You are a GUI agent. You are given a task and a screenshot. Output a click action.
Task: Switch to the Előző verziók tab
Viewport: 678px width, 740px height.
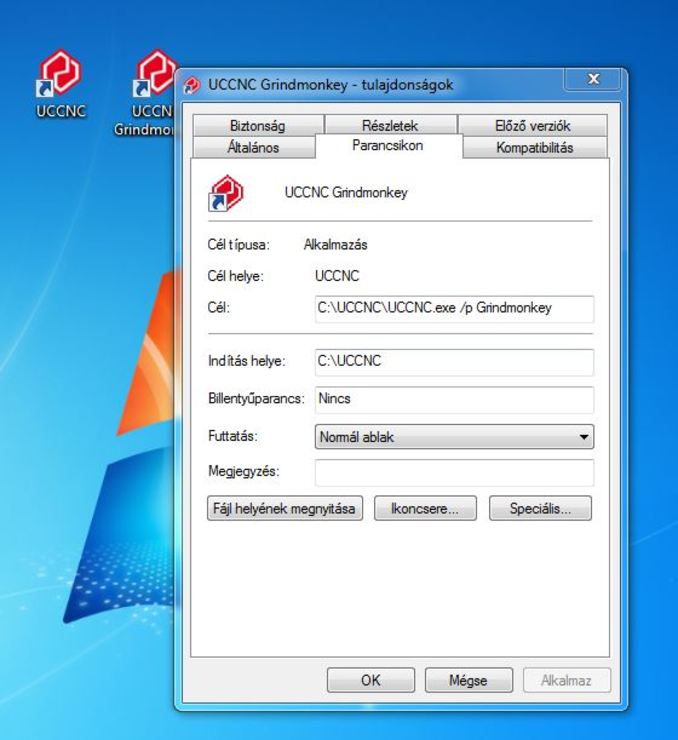tap(532, 126)
